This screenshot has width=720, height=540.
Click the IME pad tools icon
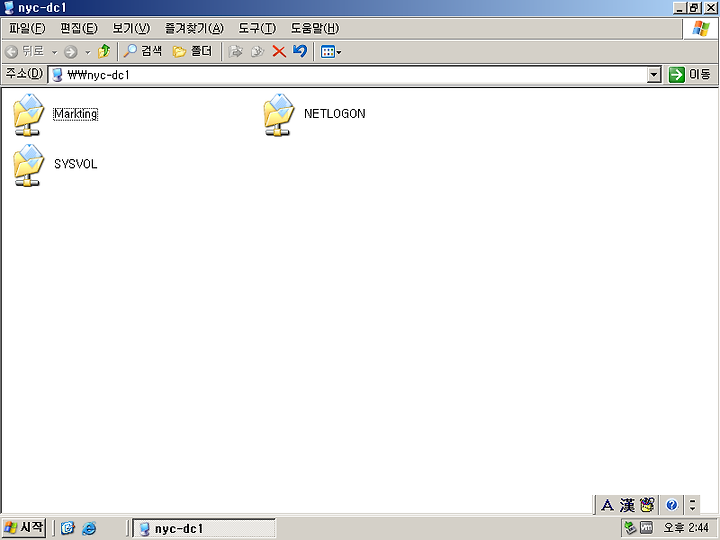tap(647, 505)
